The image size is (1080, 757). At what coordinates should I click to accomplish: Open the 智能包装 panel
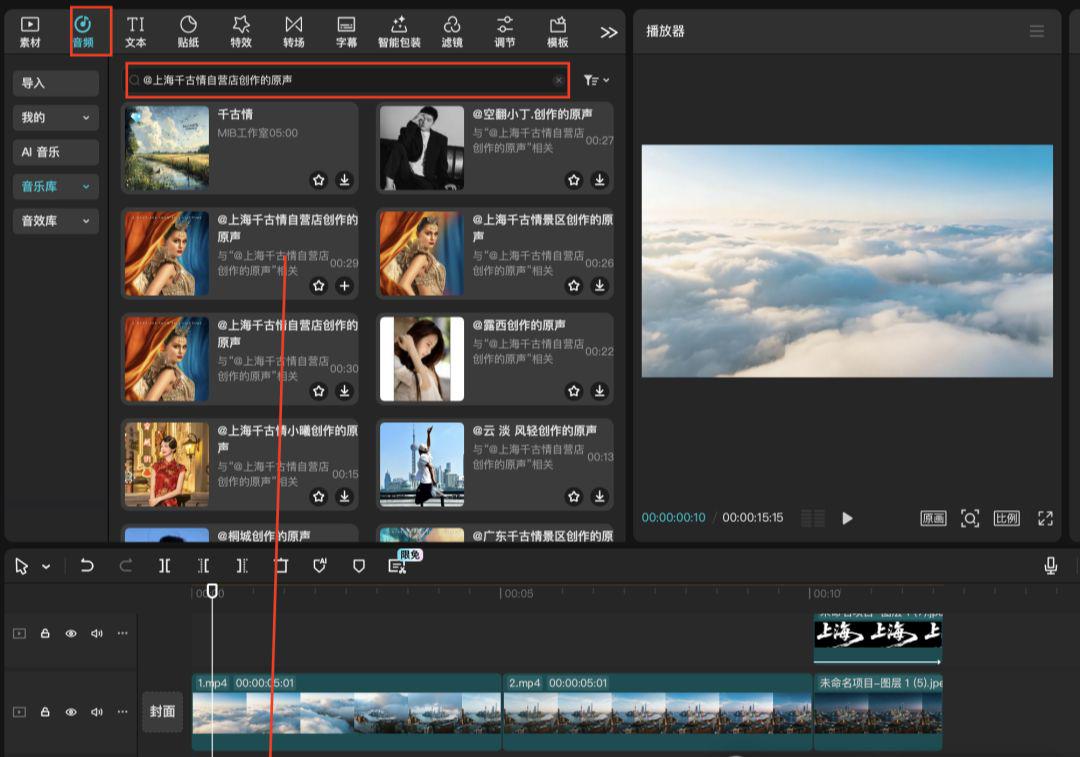[400, 30]
